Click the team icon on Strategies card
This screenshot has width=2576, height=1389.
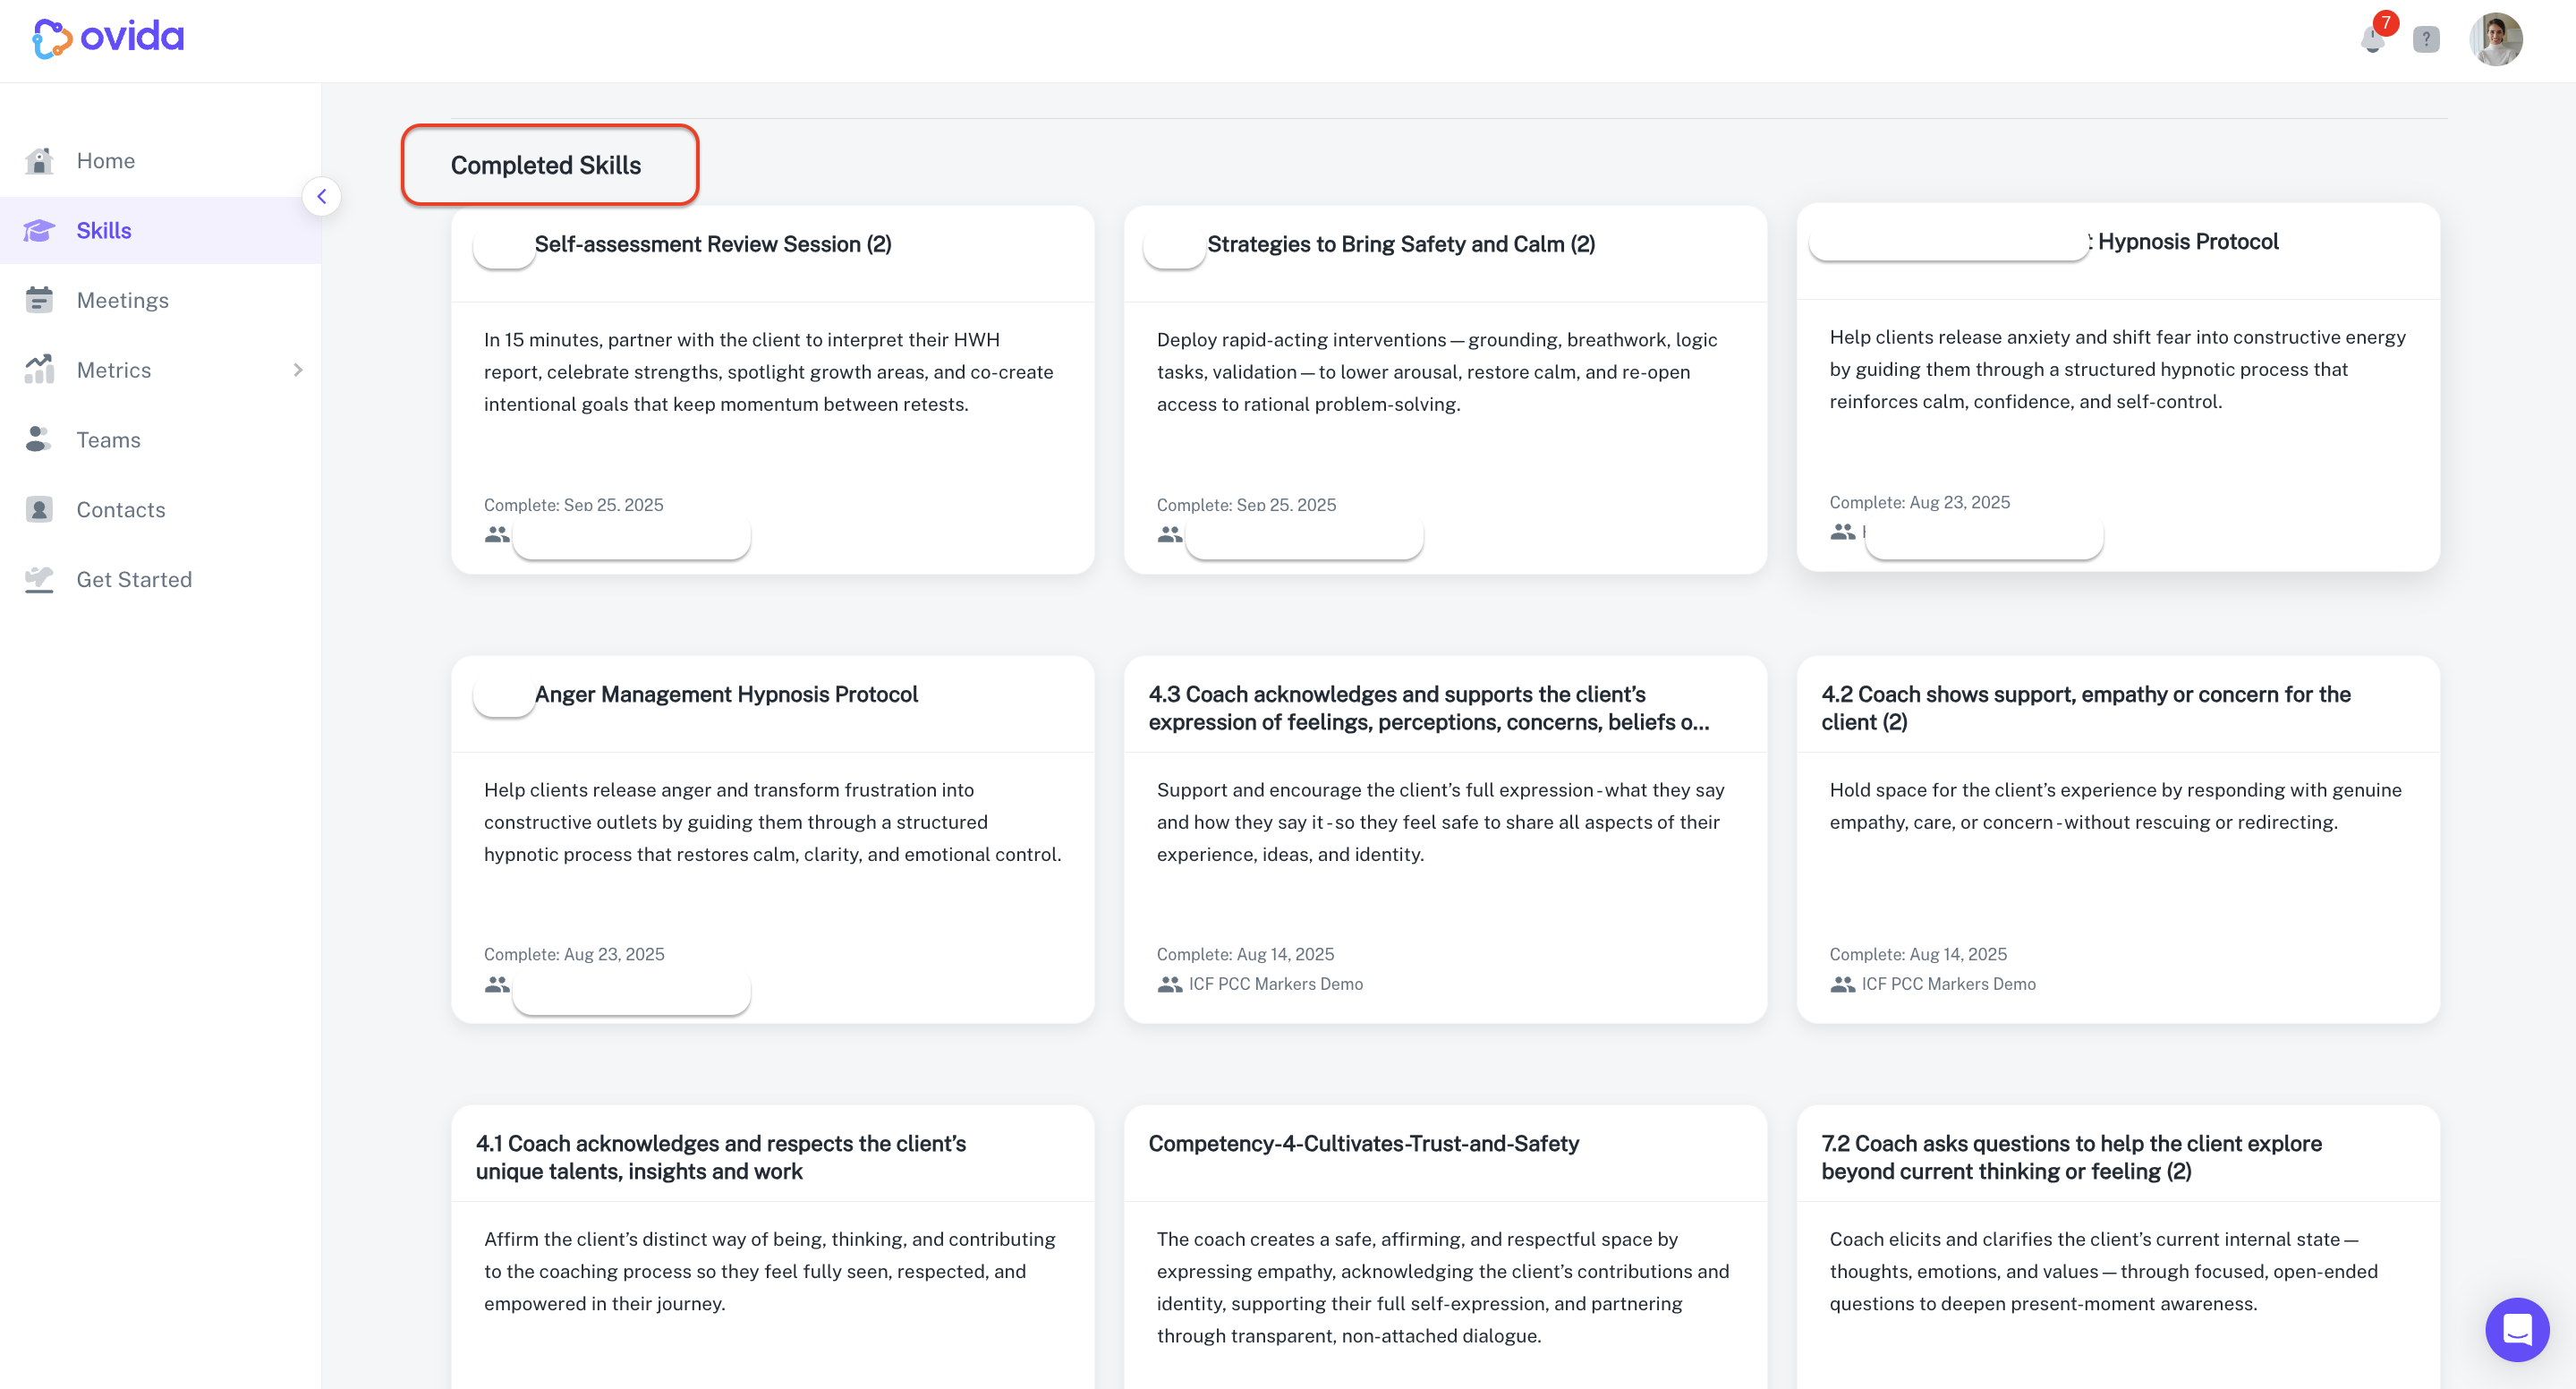click(x=1170, y=535)
